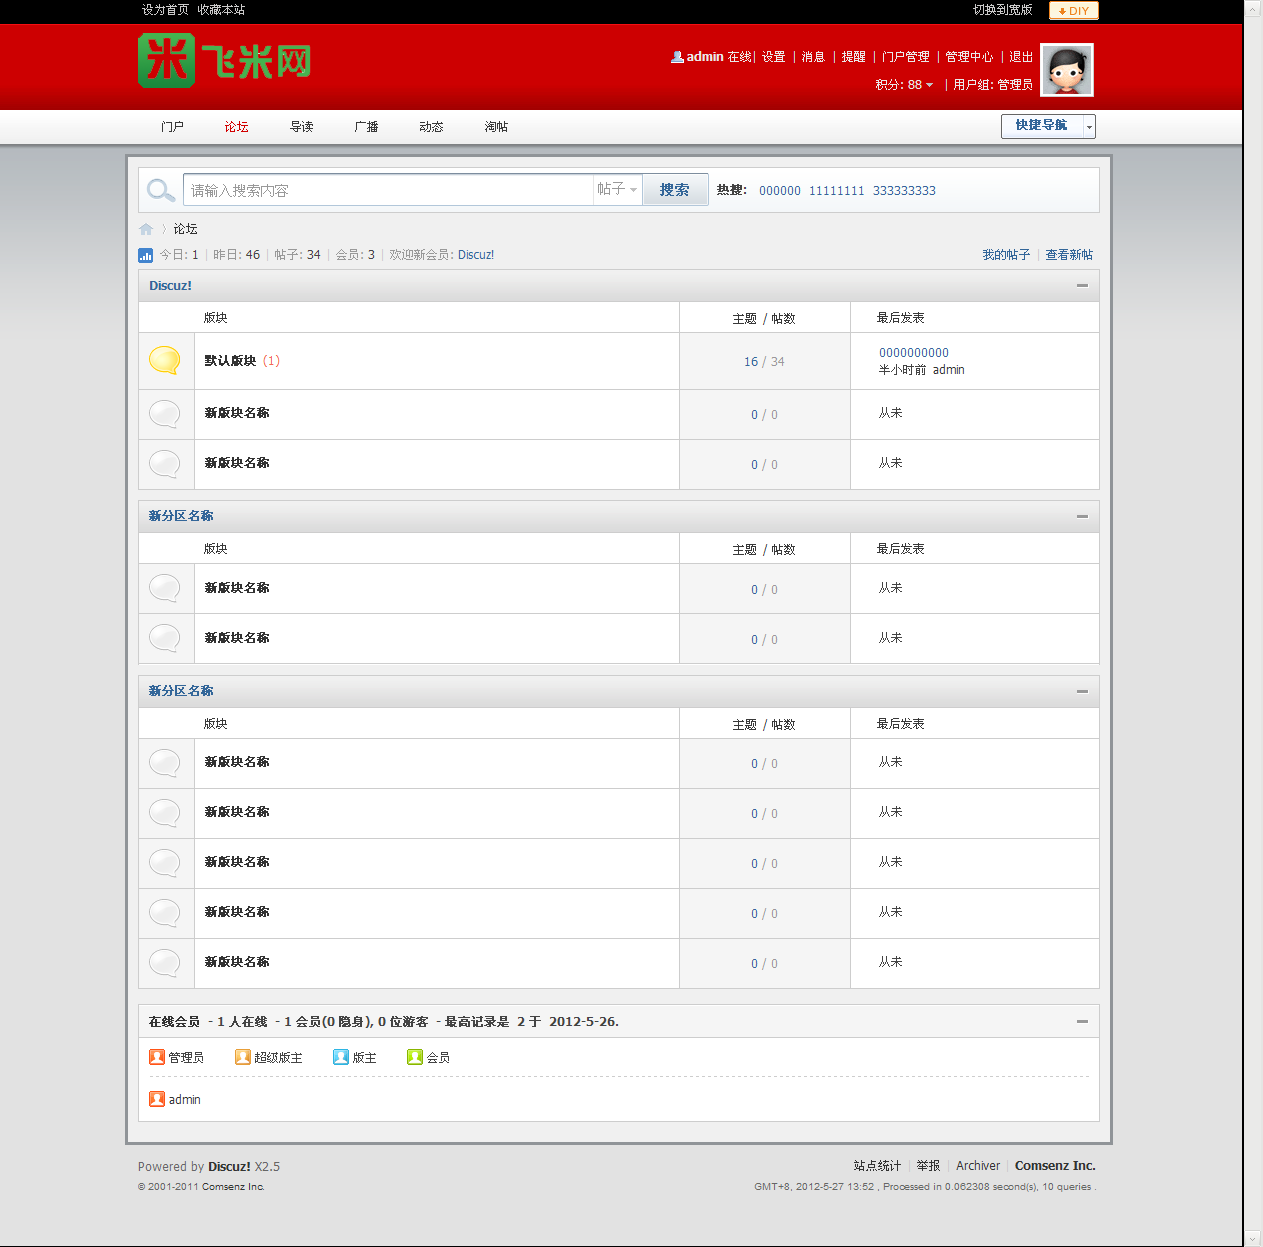
Task: Click the user icon beside admin header link
Action: click(x=677, y=57)
